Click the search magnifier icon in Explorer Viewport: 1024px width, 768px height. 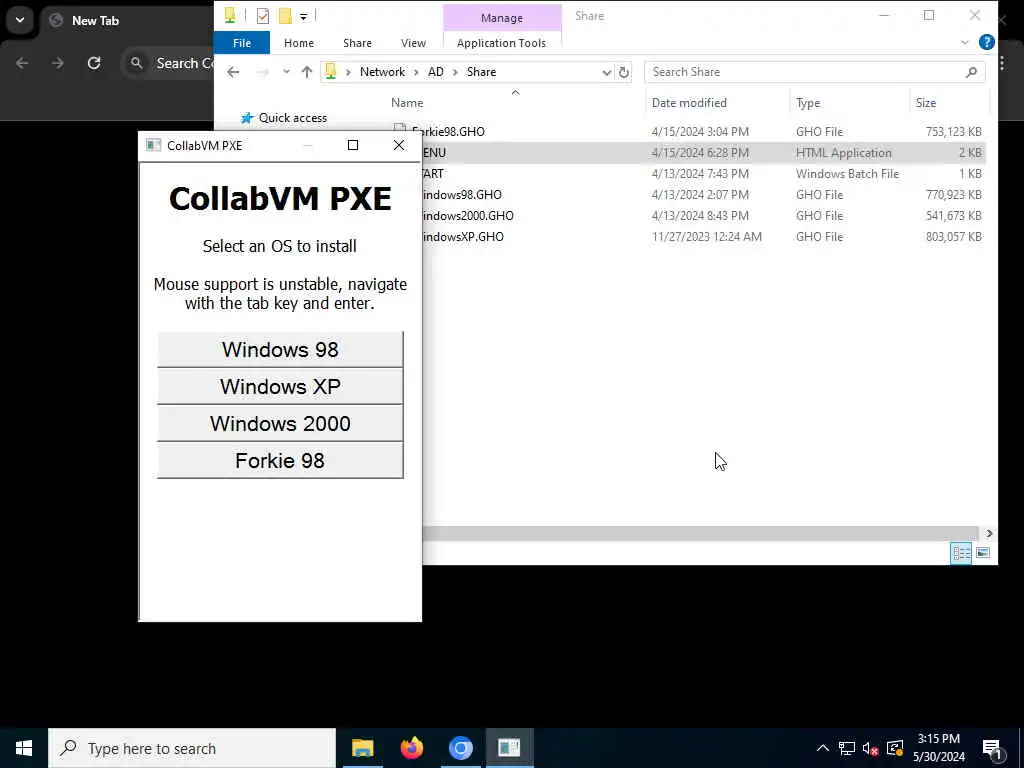coord(971,72)
